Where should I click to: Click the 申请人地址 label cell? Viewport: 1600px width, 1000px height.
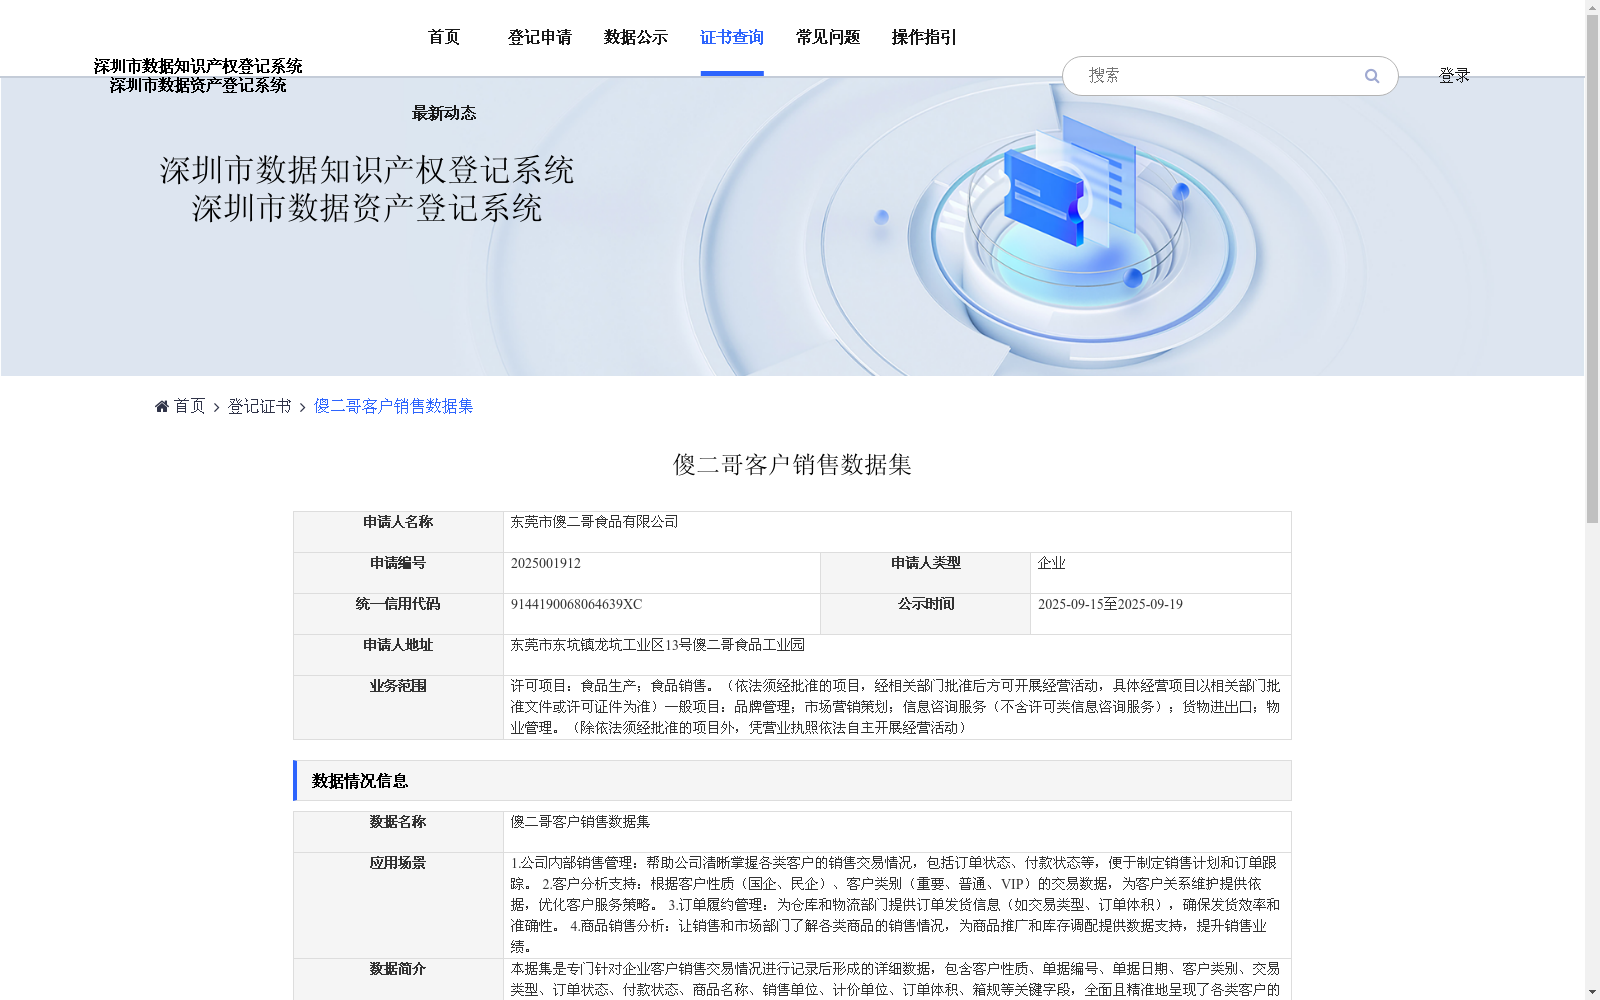398,655
